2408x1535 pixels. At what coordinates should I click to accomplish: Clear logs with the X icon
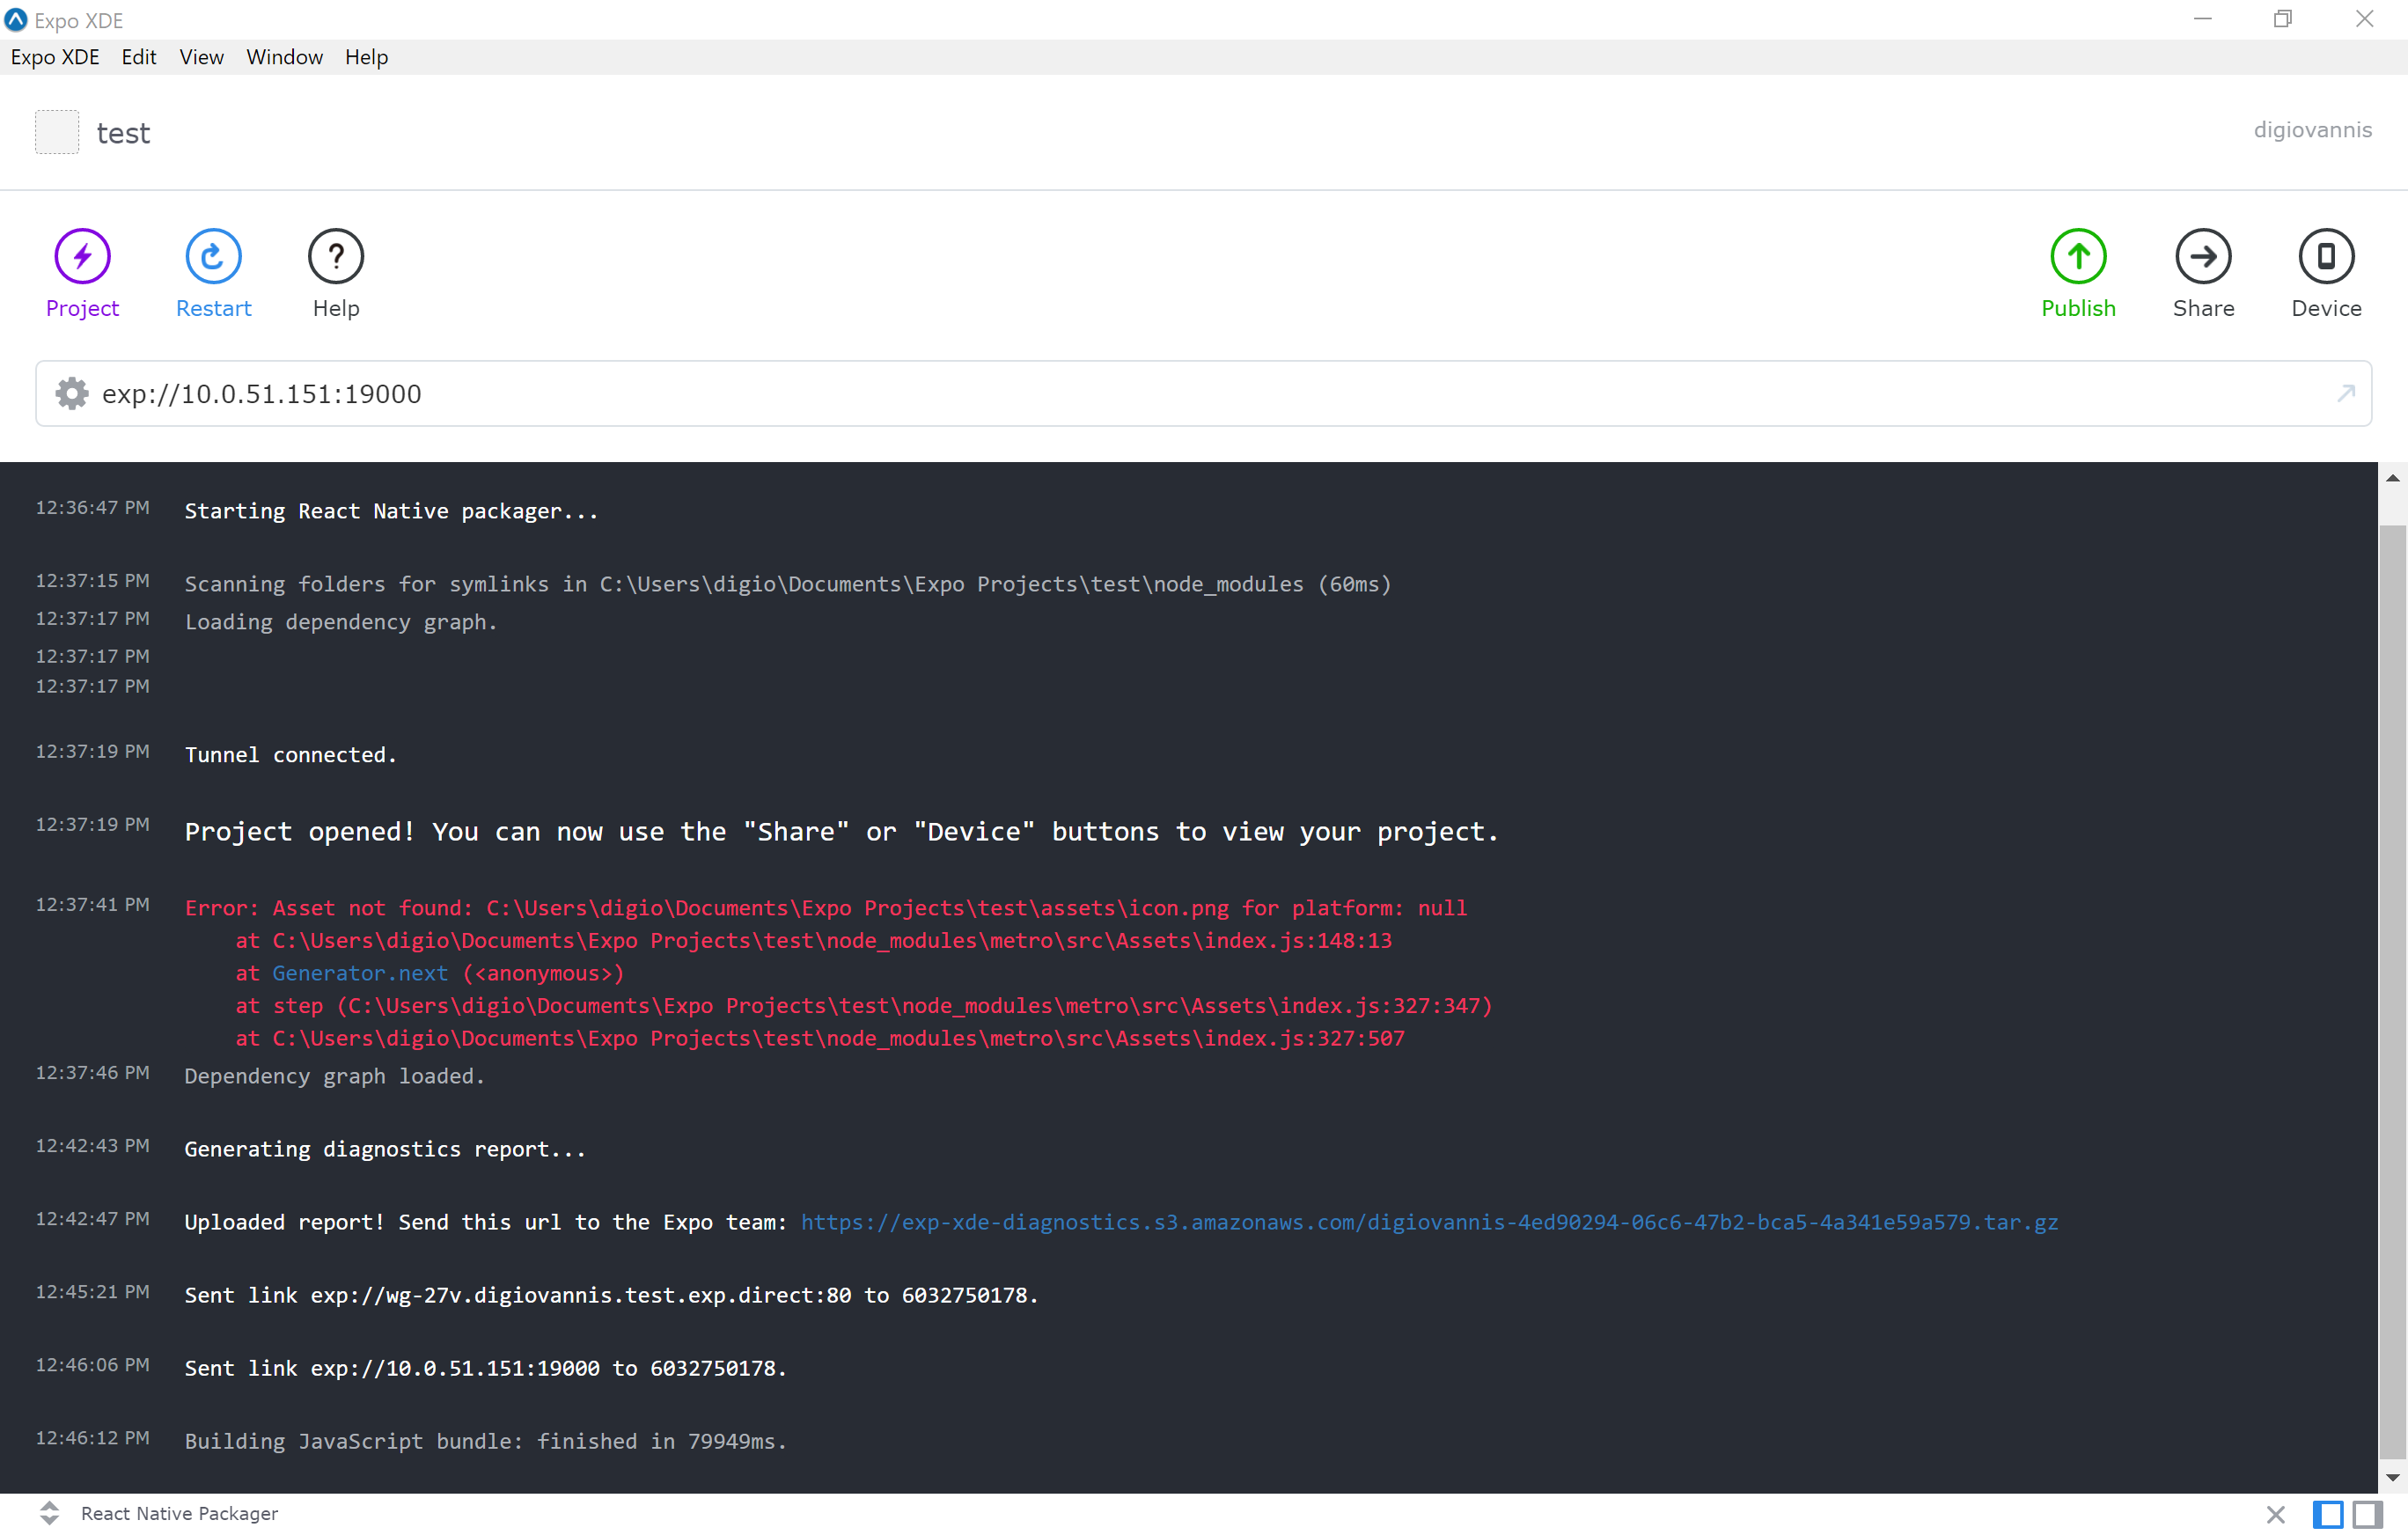(x=2276, y=1514)
